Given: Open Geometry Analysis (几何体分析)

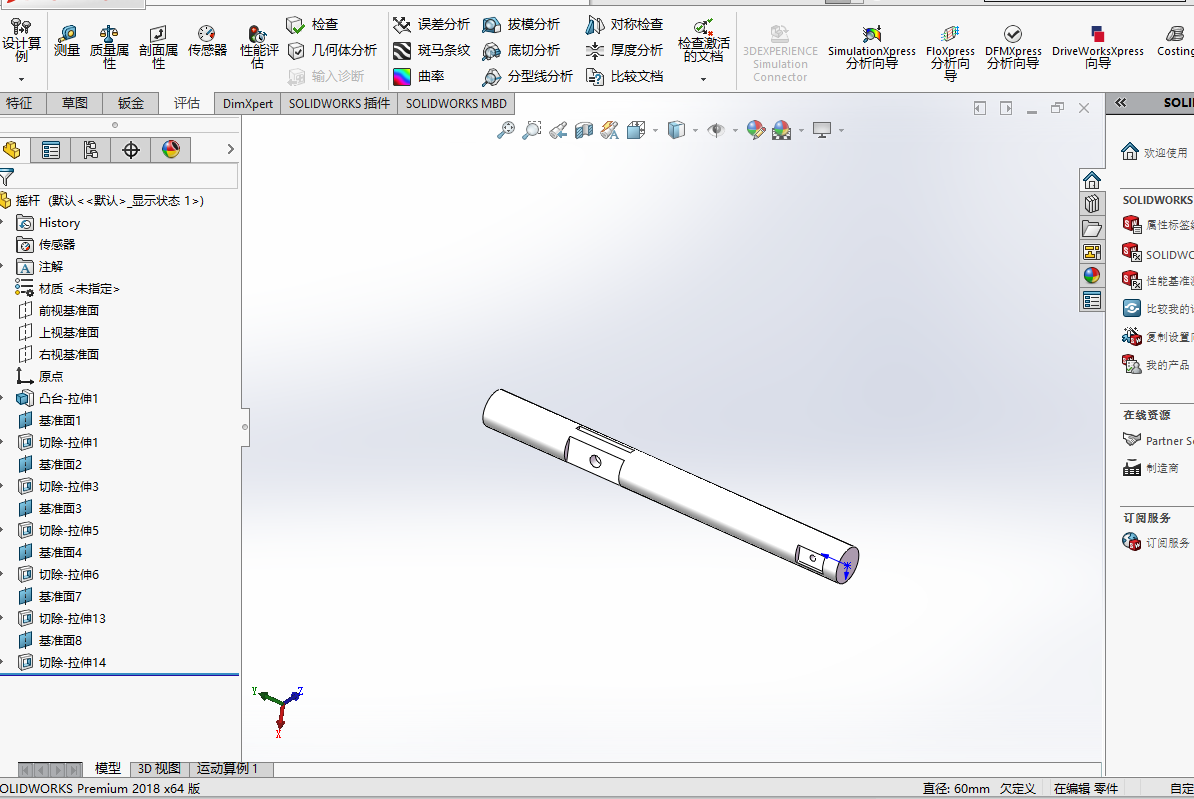Looking at the screenshot, I should pos(332,50).
